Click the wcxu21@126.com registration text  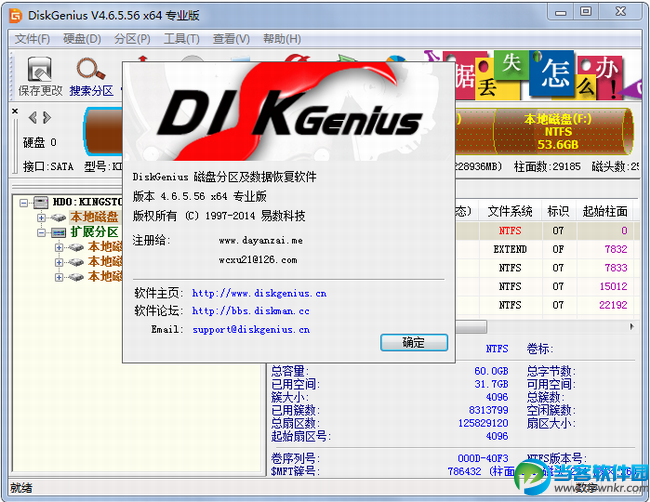pyautogui.click(x=258, y=260)
